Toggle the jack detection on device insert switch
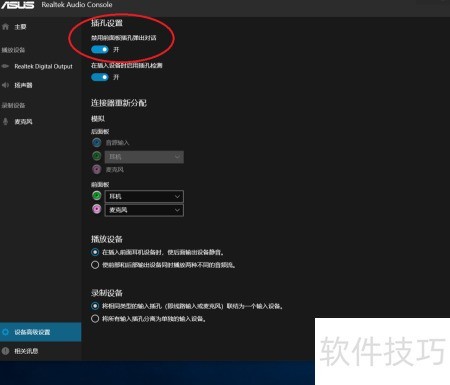The height and width of the screenshot is (385, 450). click(x=100, y=77)
